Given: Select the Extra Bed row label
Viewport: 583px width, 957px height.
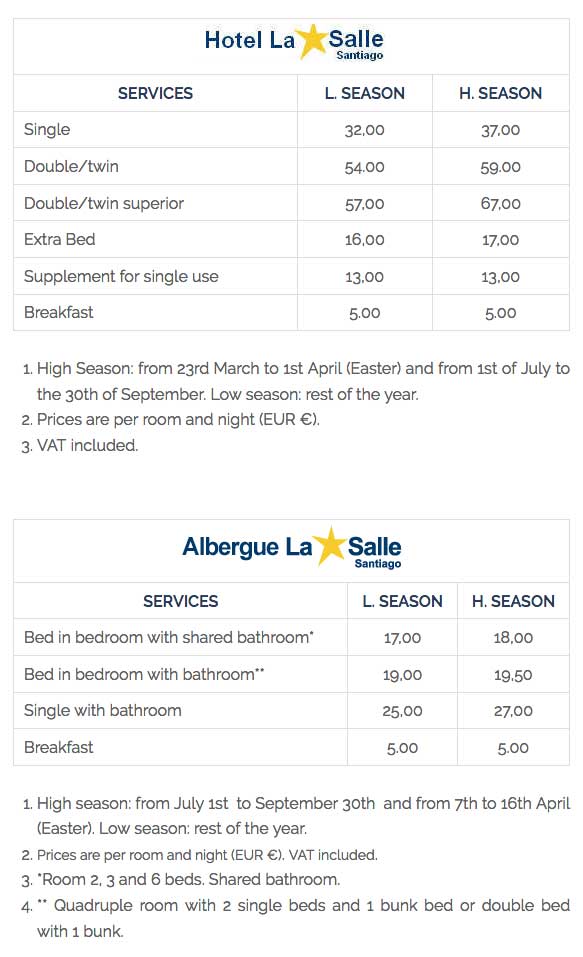Looking at the screenshot, I should 60,240.
